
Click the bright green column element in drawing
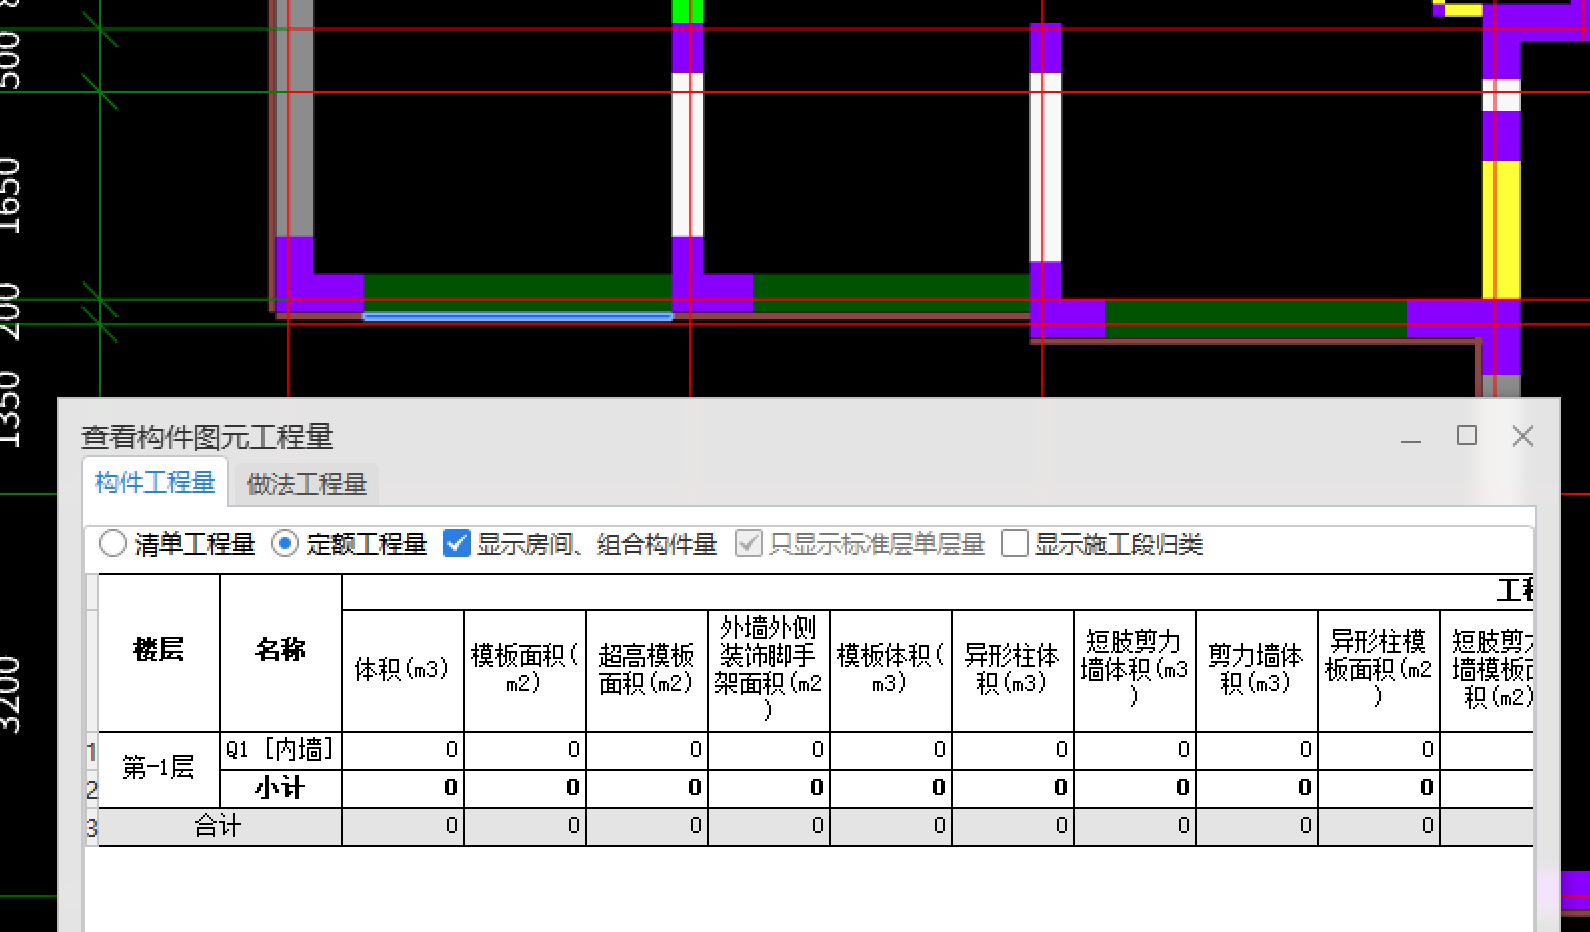687,11
